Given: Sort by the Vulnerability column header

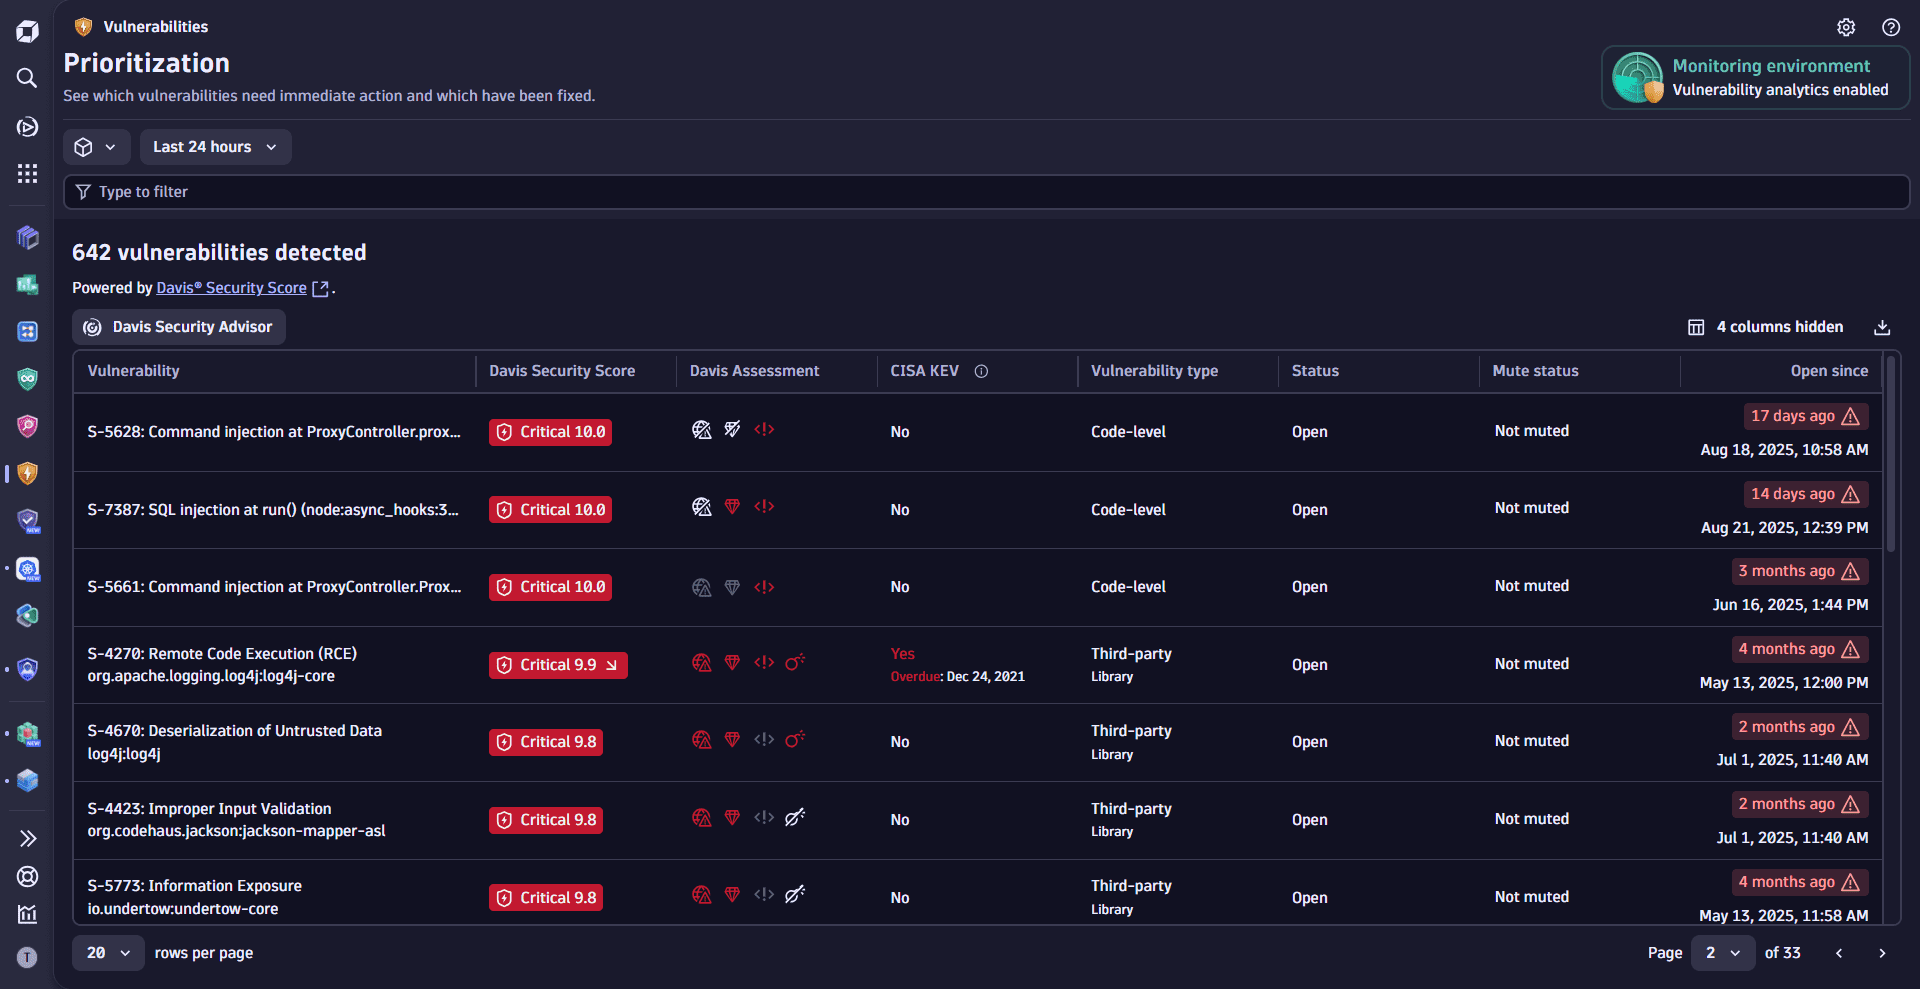Looking at the screenshot, I should click(133, 371).
